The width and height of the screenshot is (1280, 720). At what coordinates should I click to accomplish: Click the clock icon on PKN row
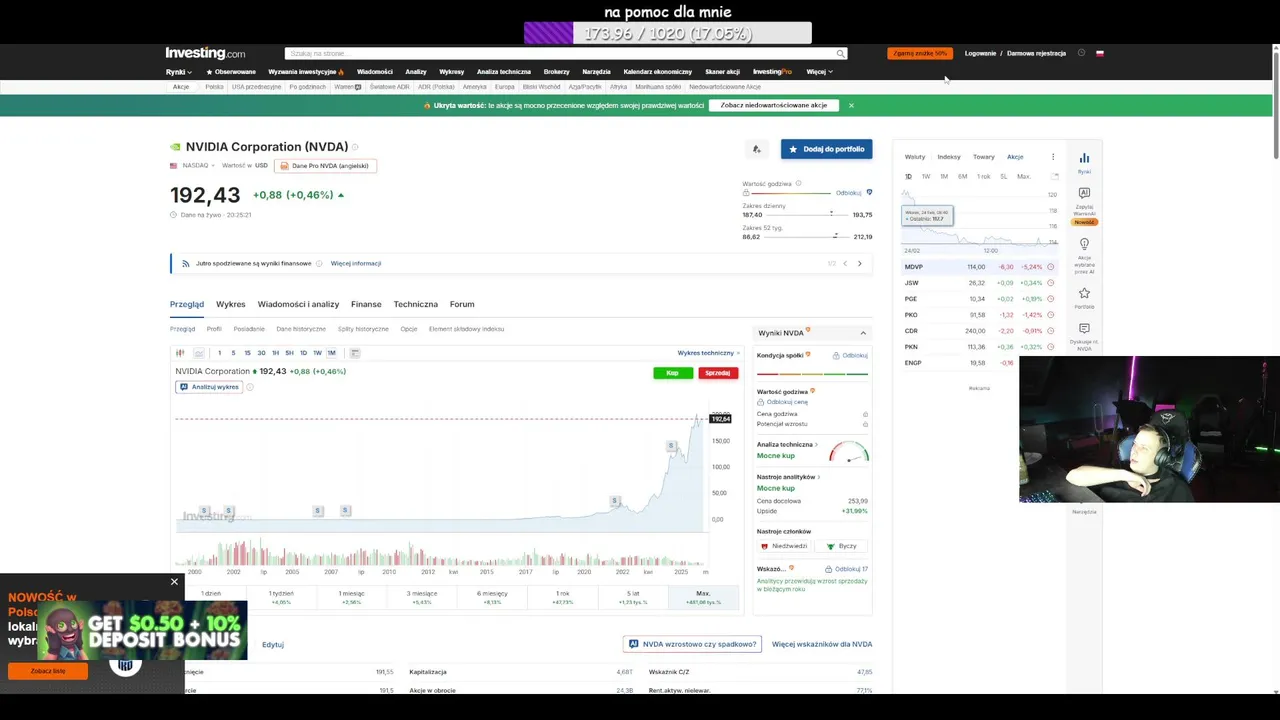1050,347
